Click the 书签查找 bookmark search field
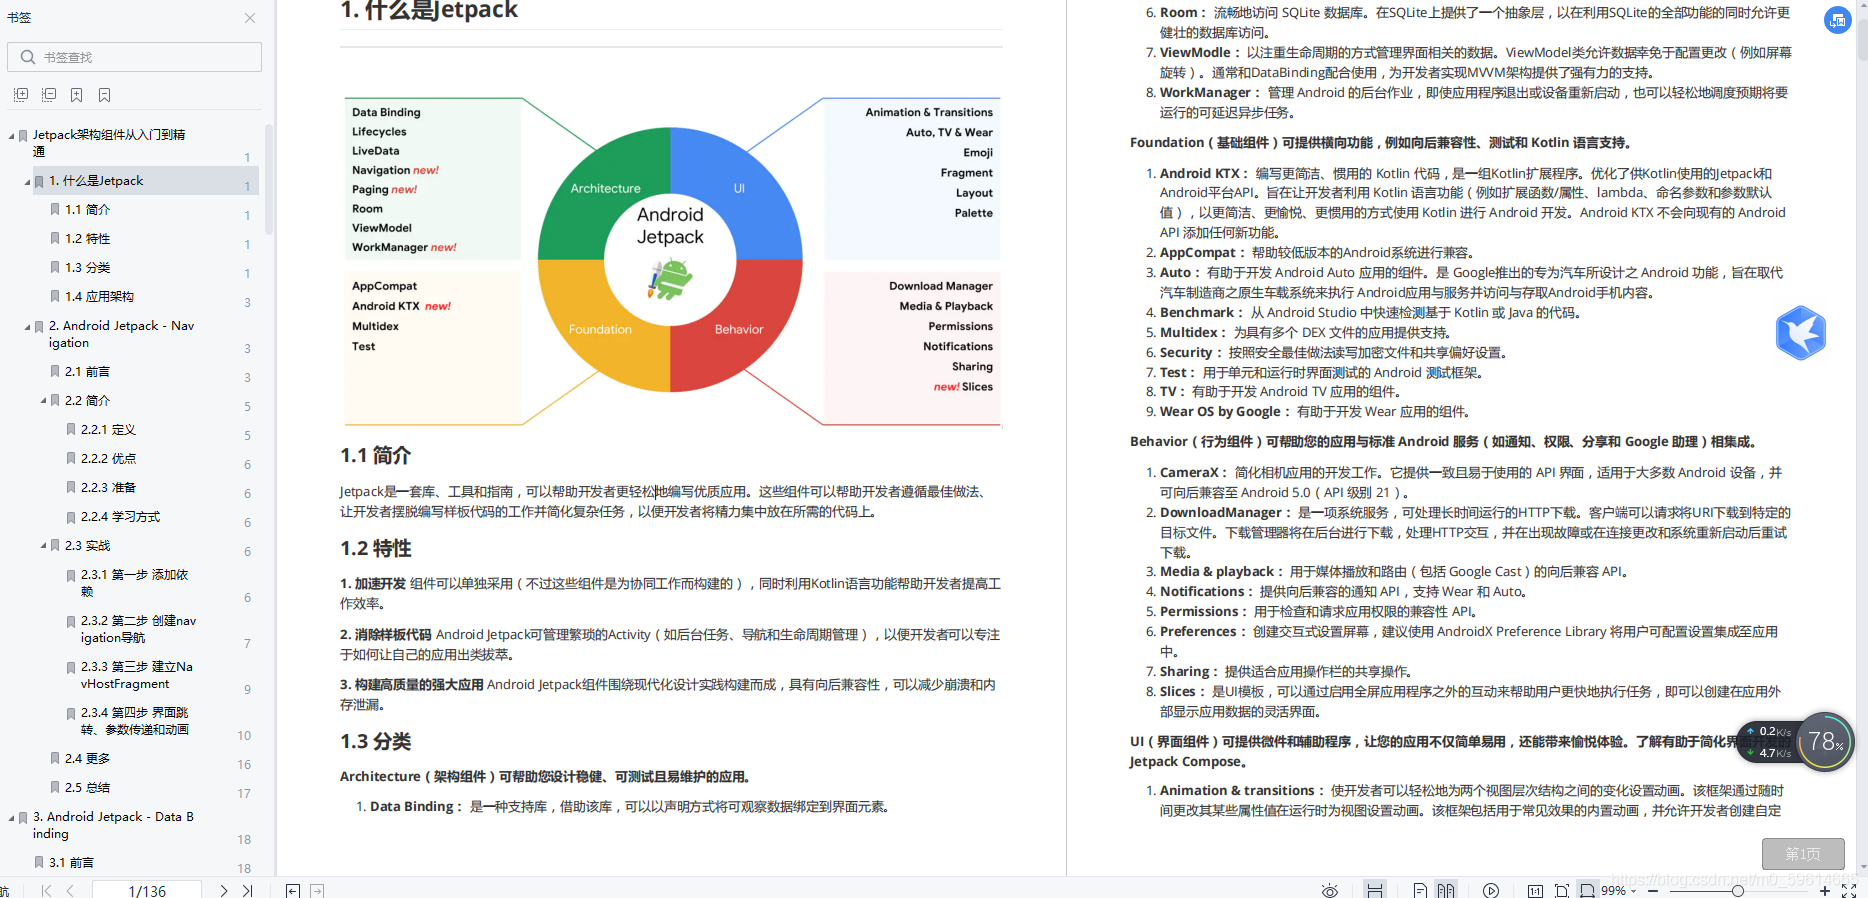The image size is (1868, 898). [134, 57]
